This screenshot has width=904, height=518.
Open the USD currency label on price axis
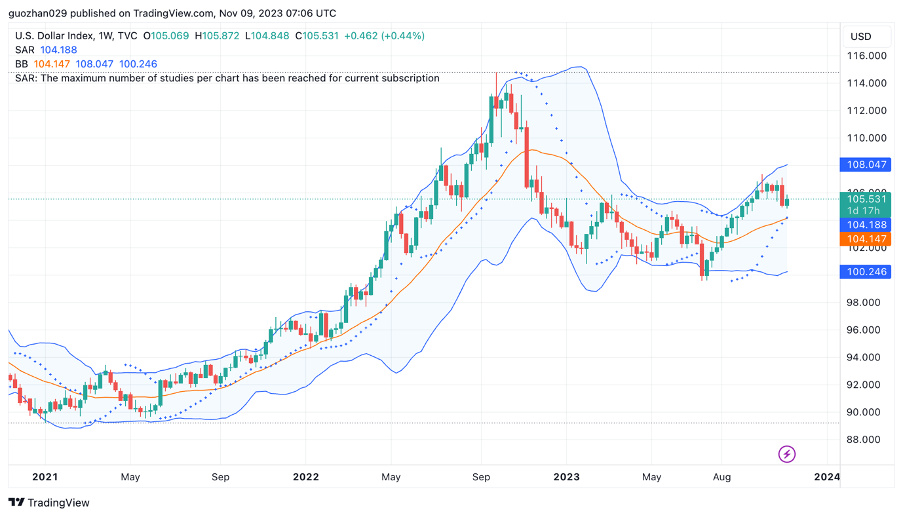tap(860, 36)
